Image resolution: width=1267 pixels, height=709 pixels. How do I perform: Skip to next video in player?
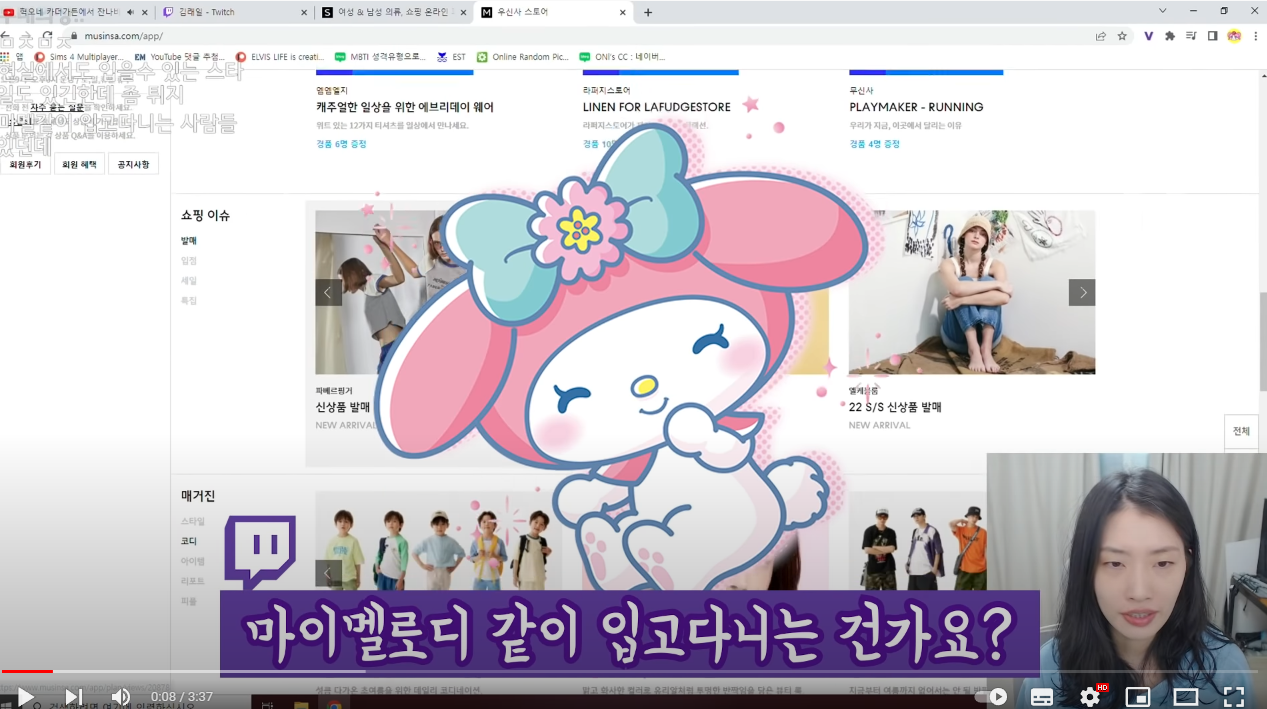(74, 696)
